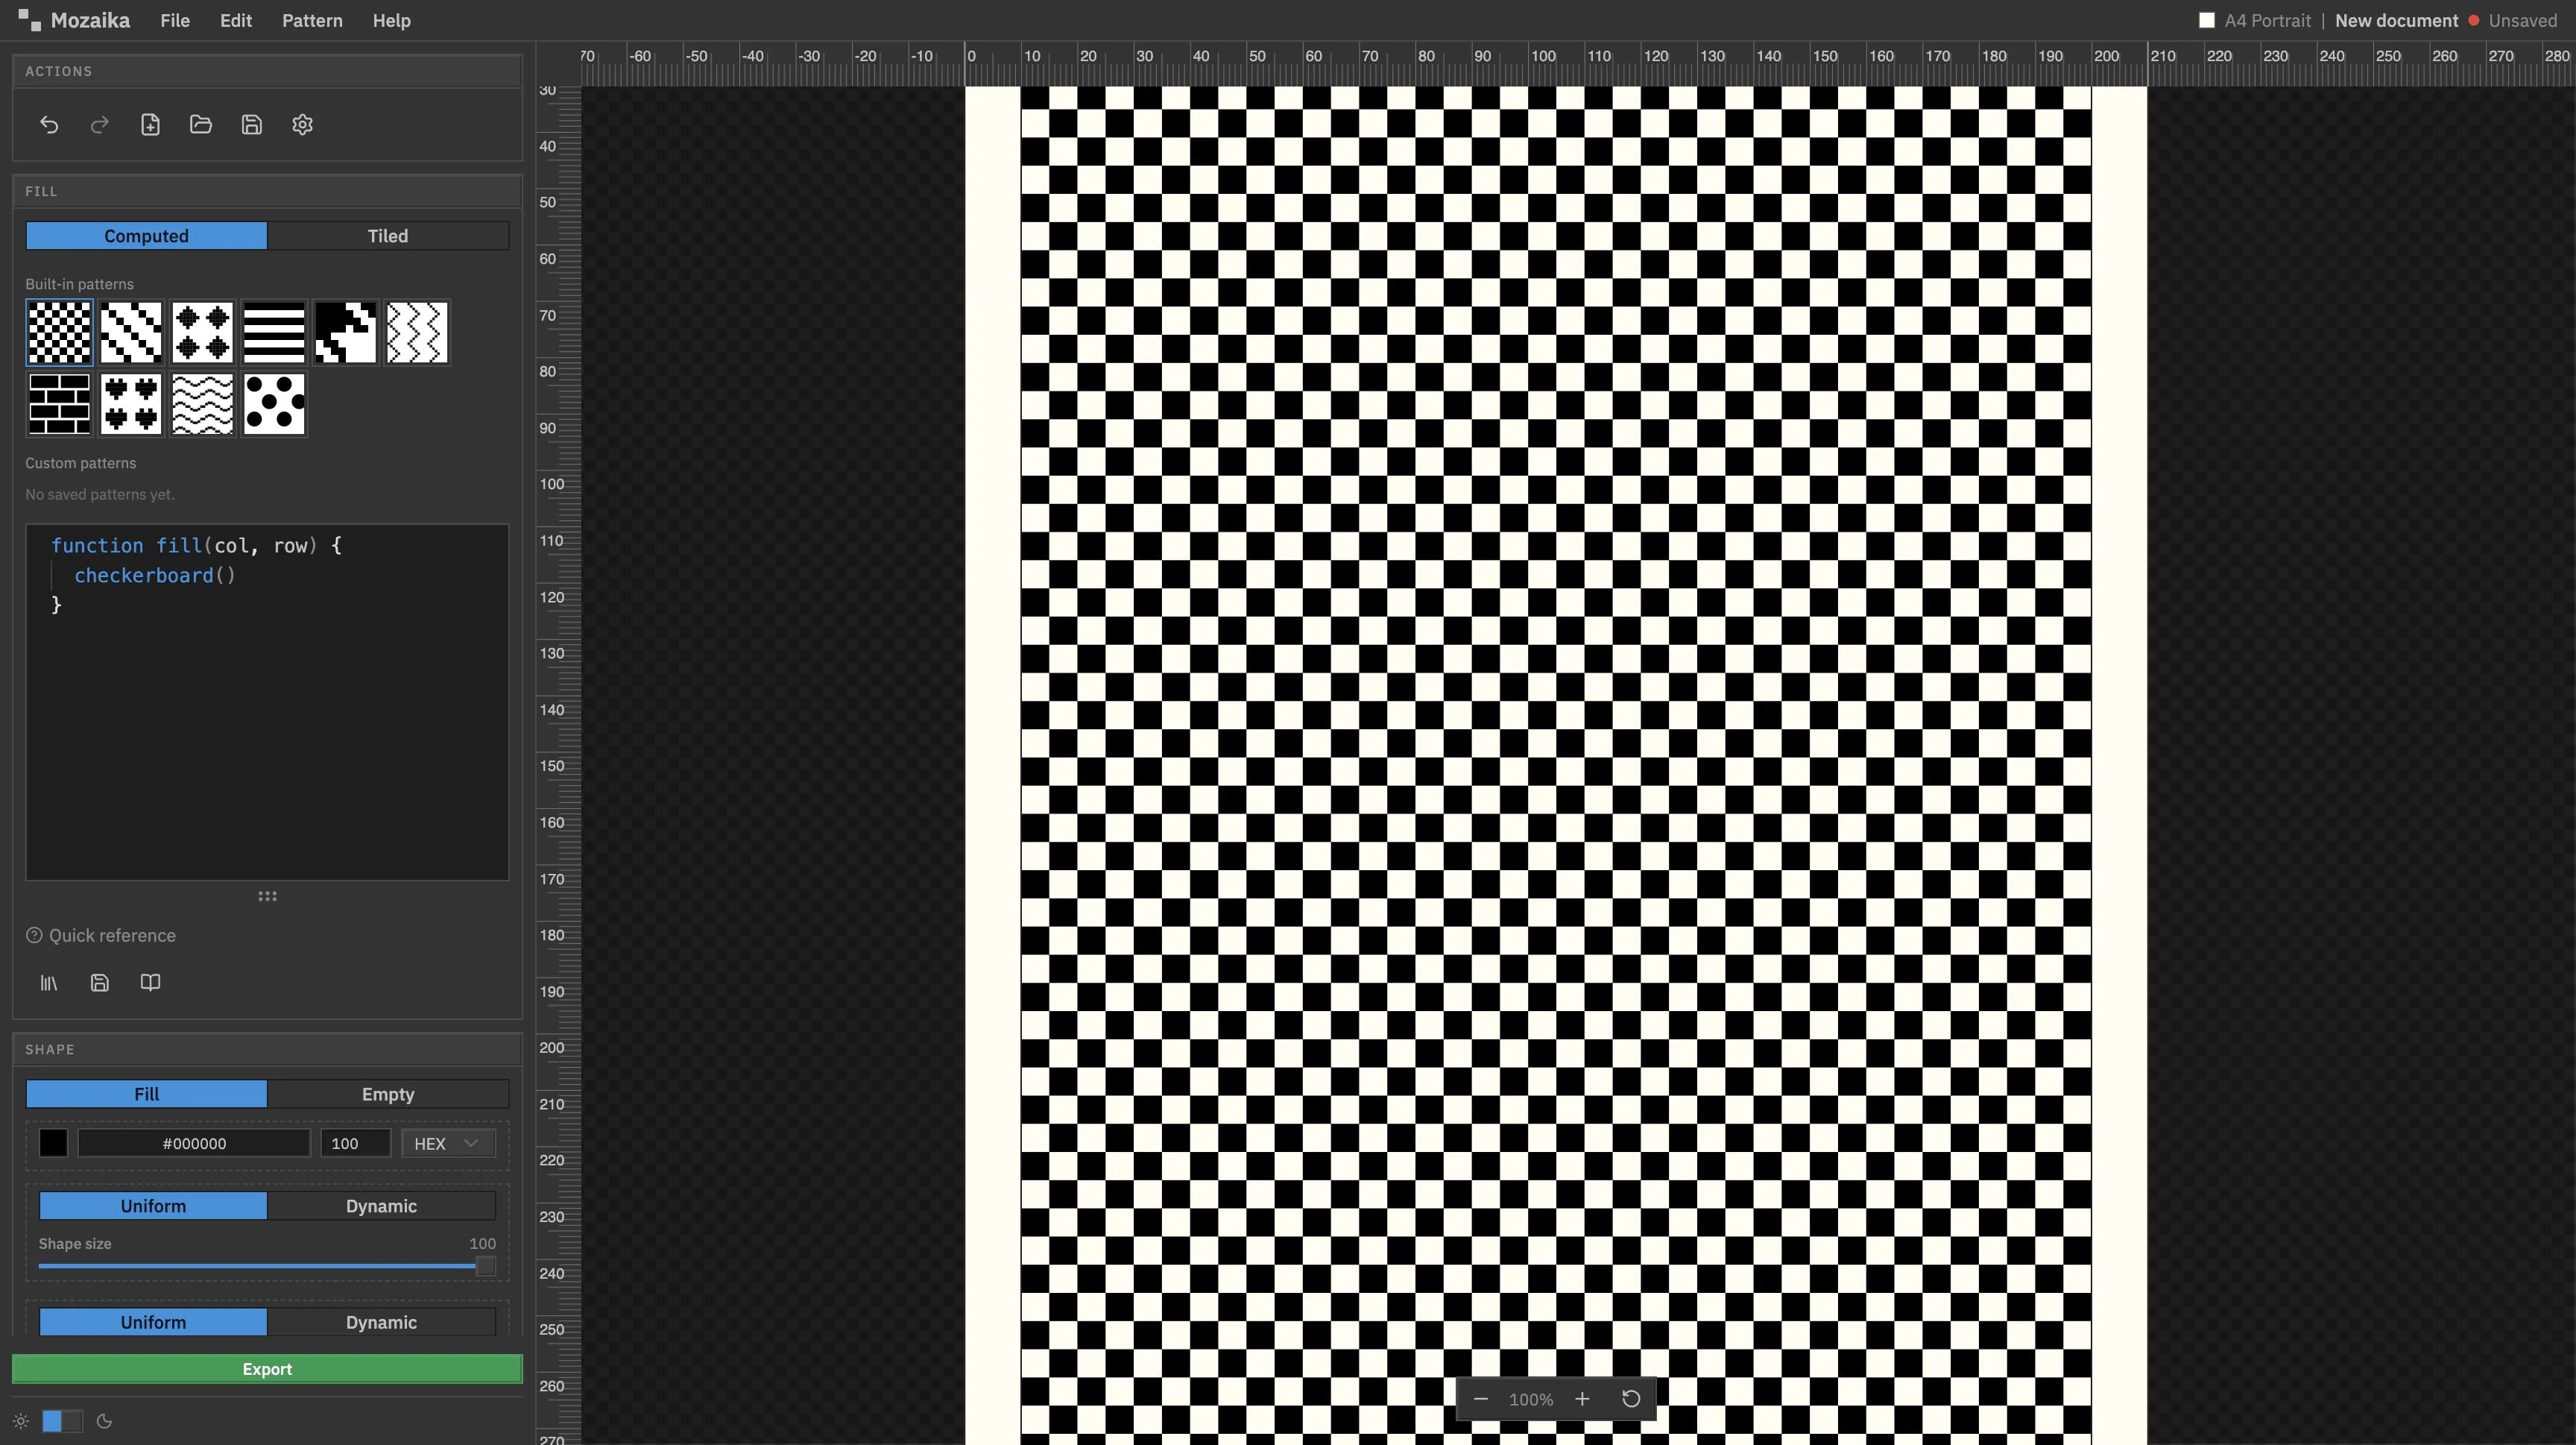Click the open folder icon

[201, 125]
